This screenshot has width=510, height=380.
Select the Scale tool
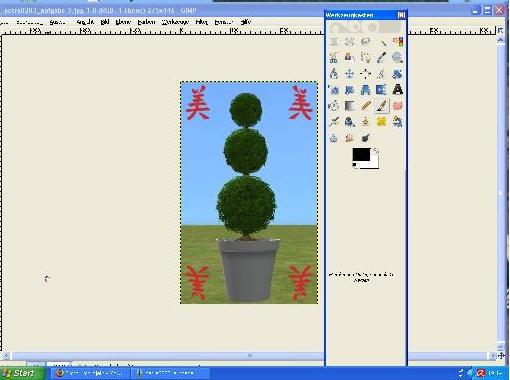point(334,90)
